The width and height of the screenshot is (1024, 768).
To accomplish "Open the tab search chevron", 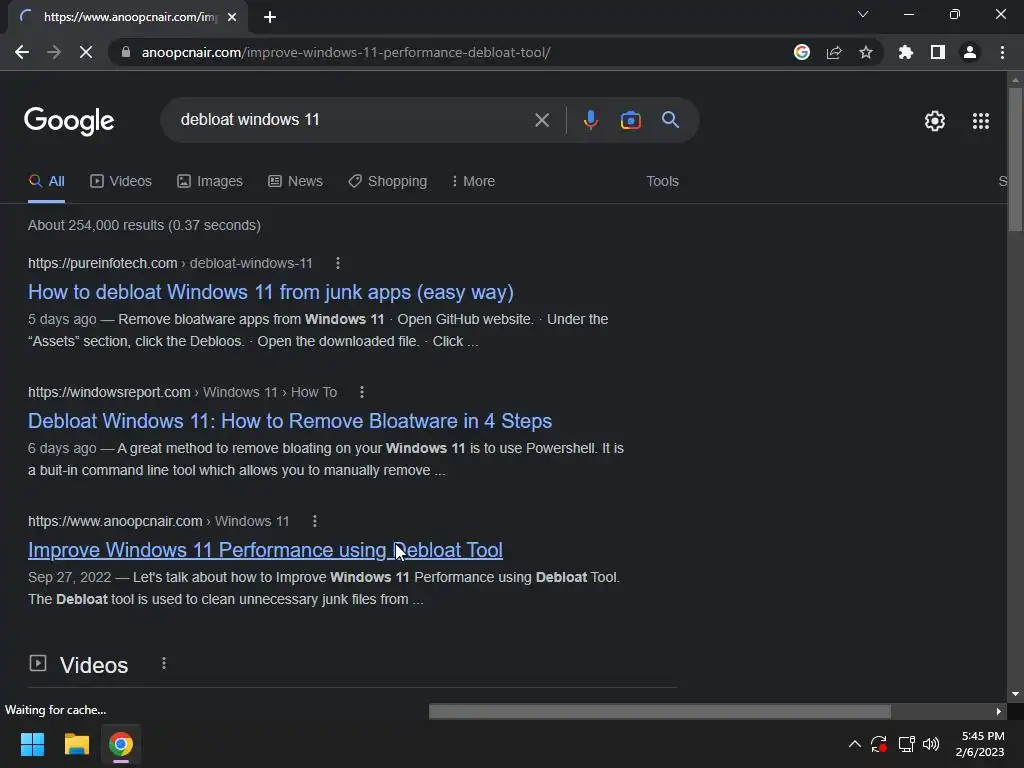I will coord(863,14).
